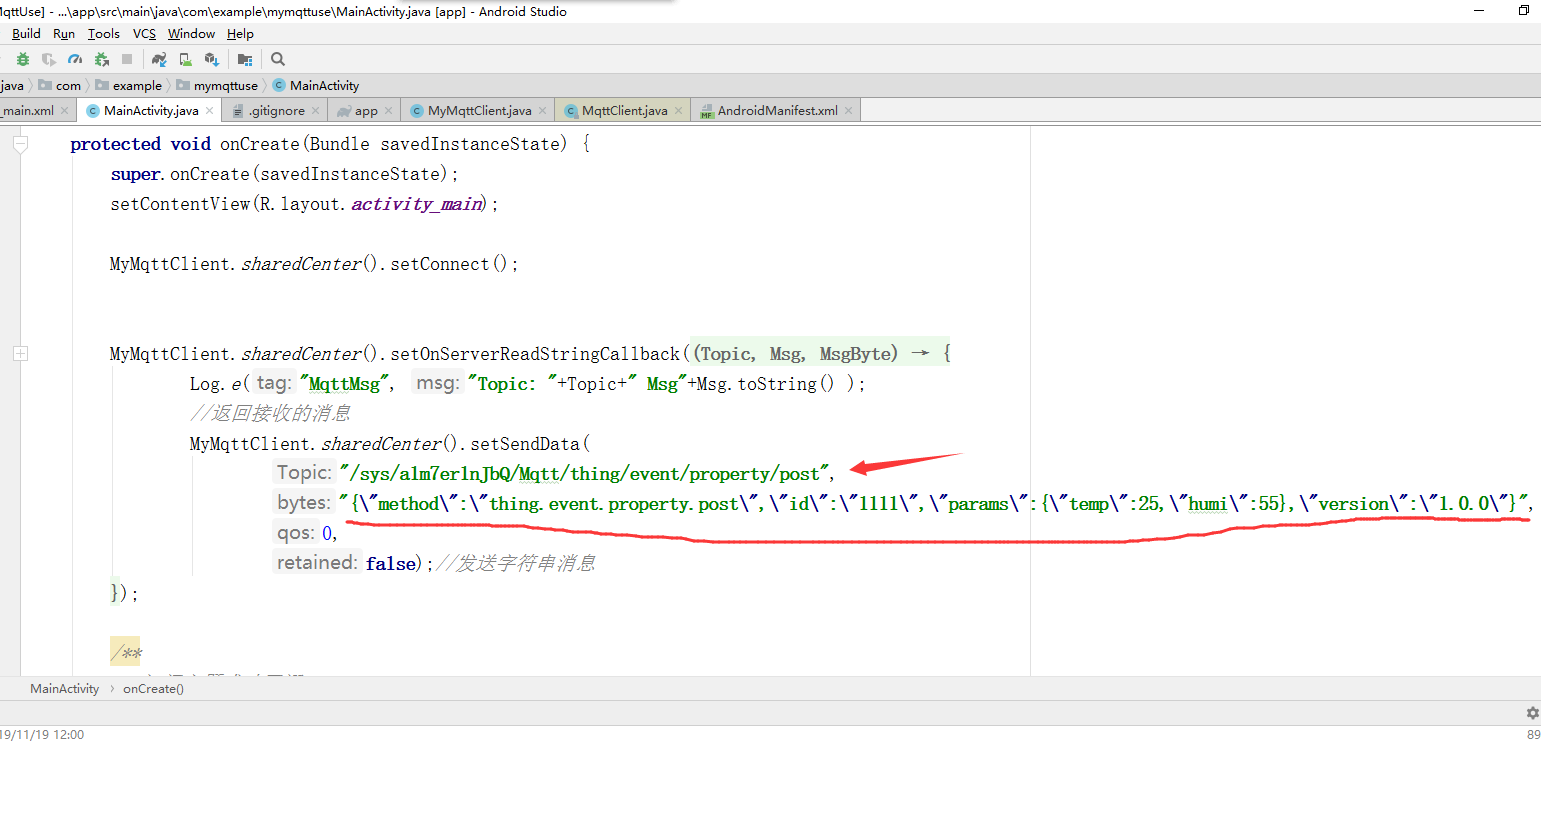Click onCreate() in bottom structure breadcrumb
1541x828 pixels.
pyautogui.click(x=153, y=689)
